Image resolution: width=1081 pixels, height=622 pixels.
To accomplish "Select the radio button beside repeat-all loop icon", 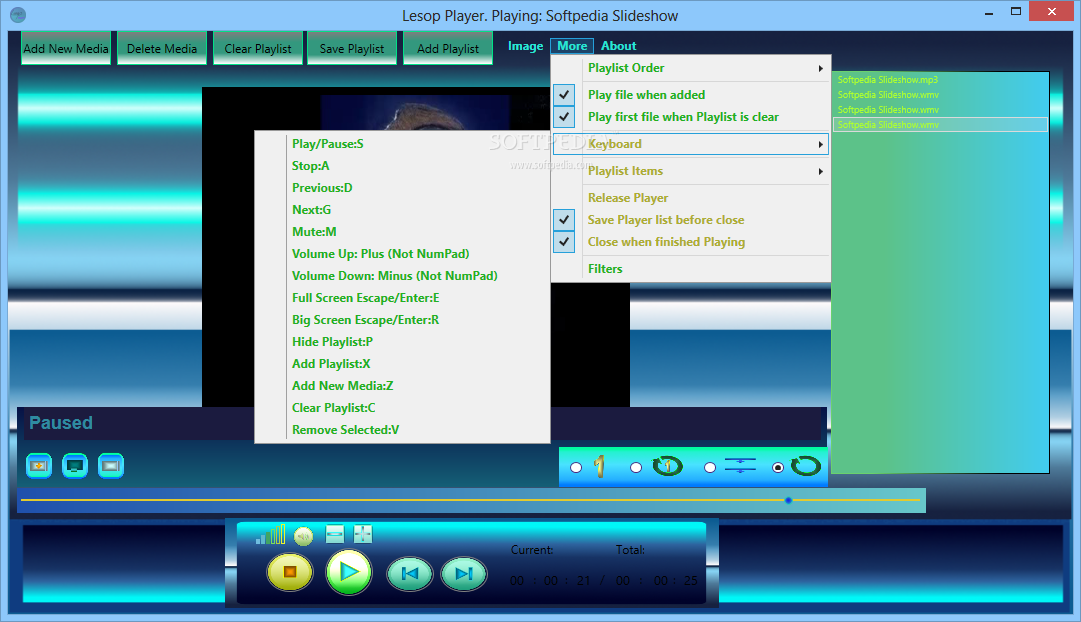I will [778, 468].
